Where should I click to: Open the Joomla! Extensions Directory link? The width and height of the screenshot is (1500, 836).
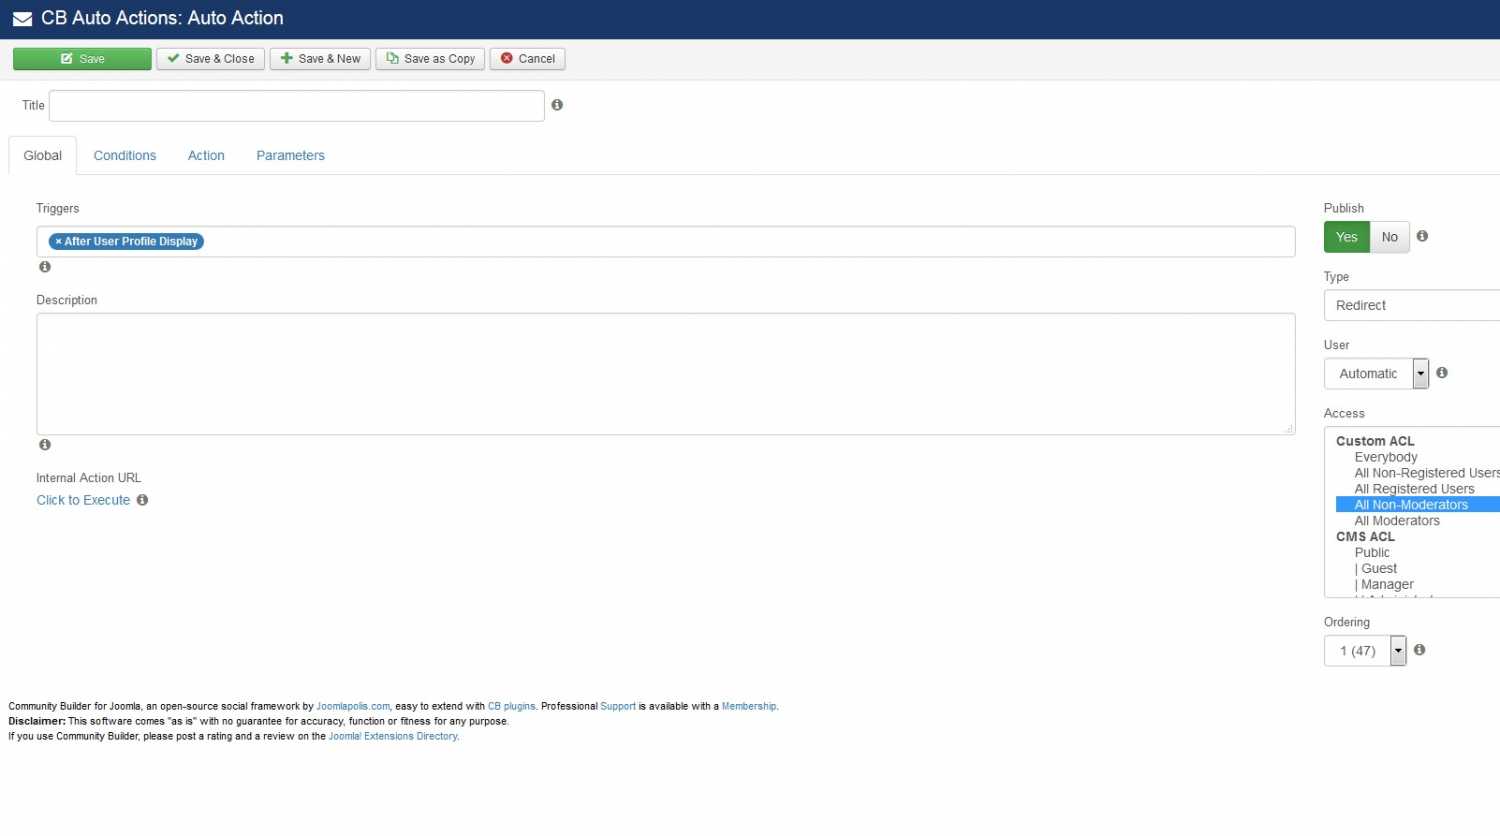(x=393, y=736)
